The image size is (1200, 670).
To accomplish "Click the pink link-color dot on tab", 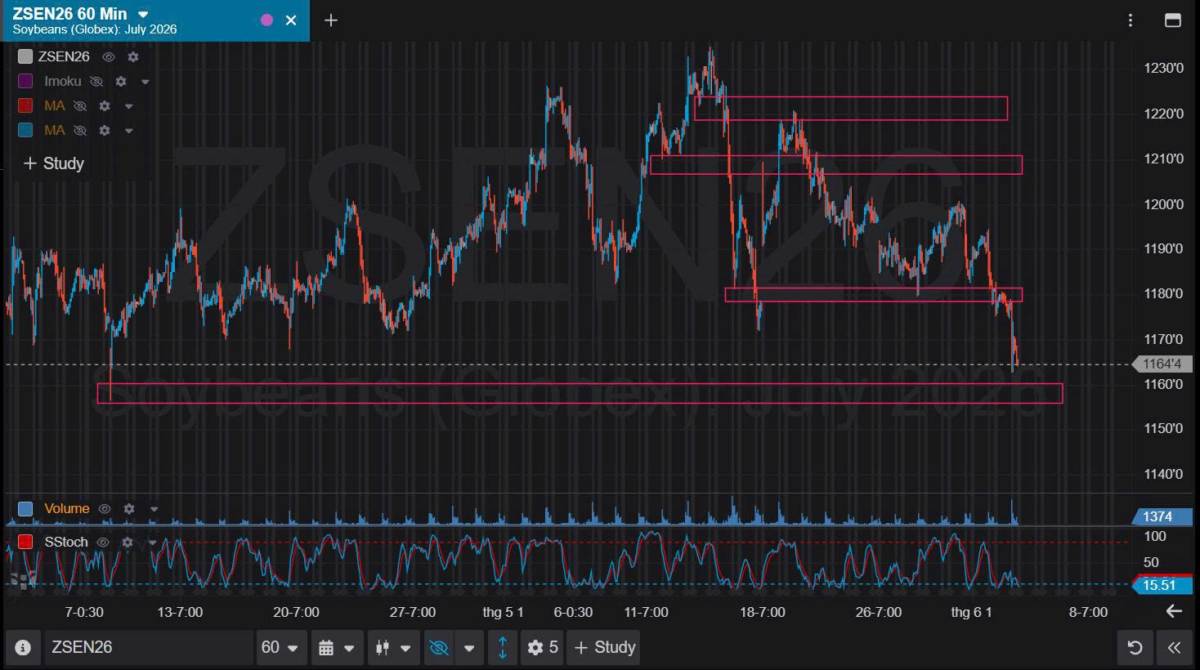I will pyautogui.click(x=267, y=20).
